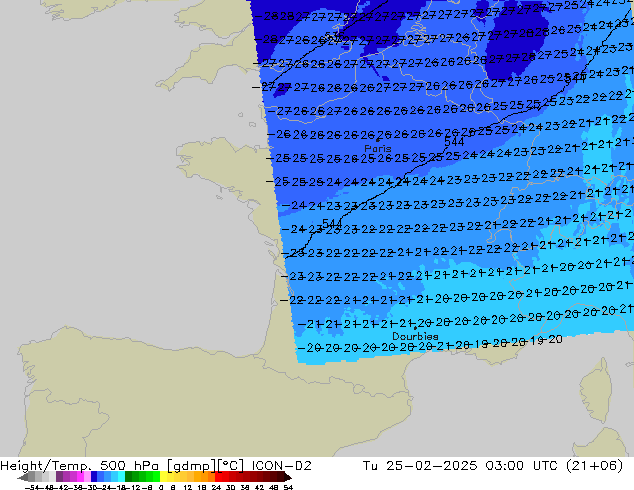Click the grey left arrow of color scale
Viewport: 634px width, 490px height.
22,477
